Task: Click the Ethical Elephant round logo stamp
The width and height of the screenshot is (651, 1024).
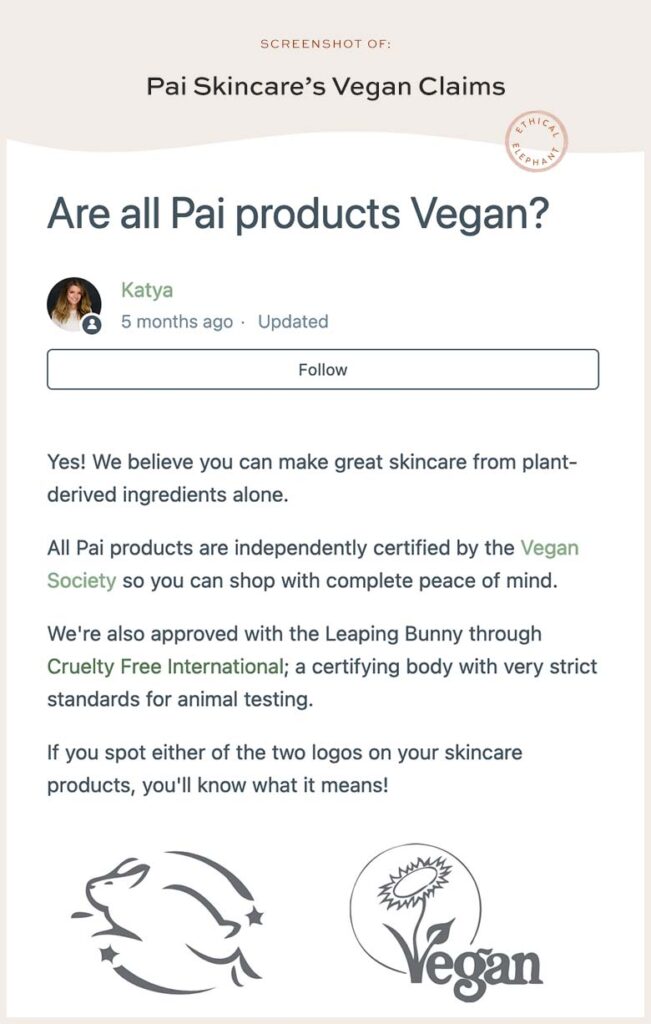Action: pos(537,141)
